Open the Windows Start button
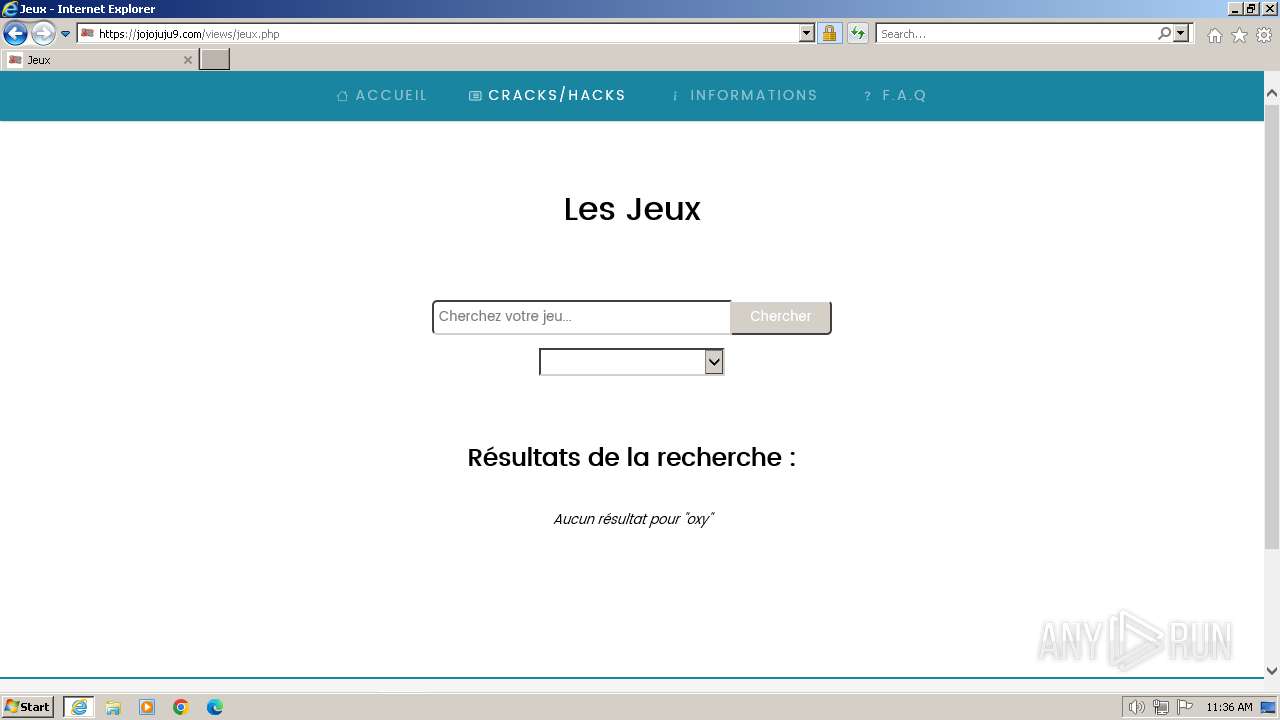The width and height of the screenshot is (1280, 720). click(x=28, y=707)
